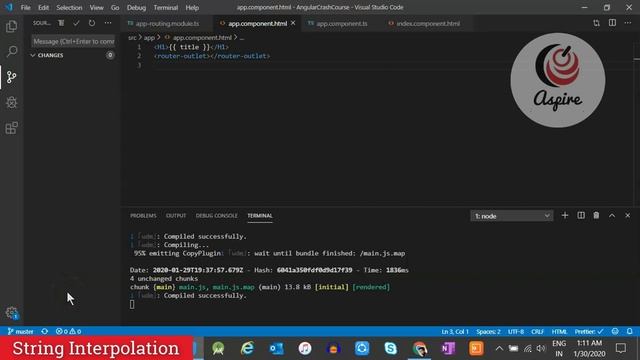Open the Manage gear icon
This screenshot has width=640, height=360.
pos(11,313)
